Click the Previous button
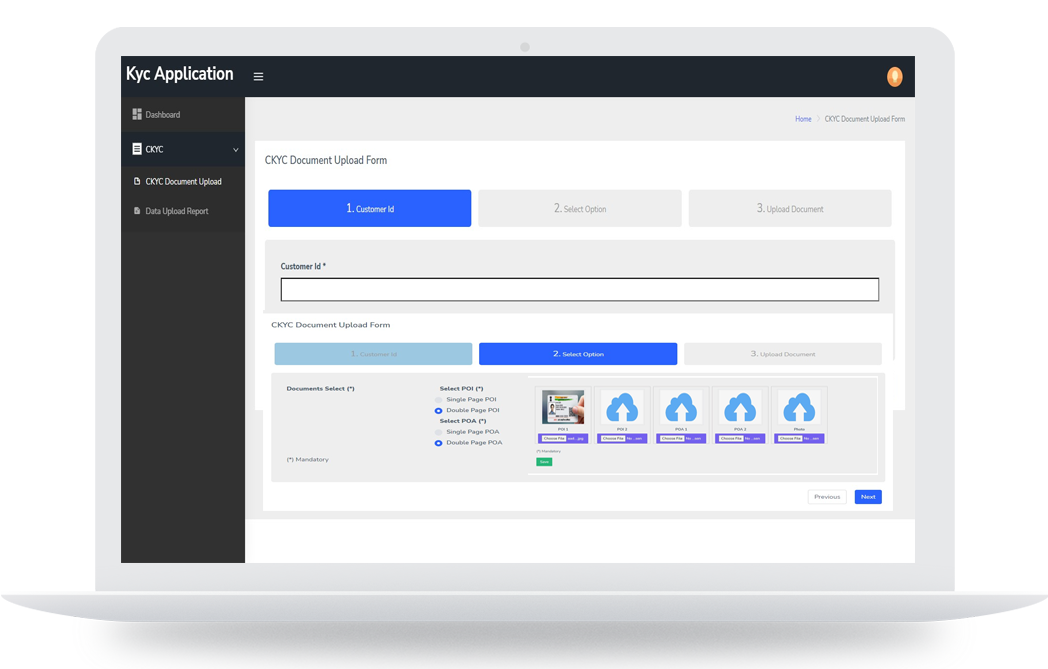This screenshot has width=1048, height=669. coord(827,497)
